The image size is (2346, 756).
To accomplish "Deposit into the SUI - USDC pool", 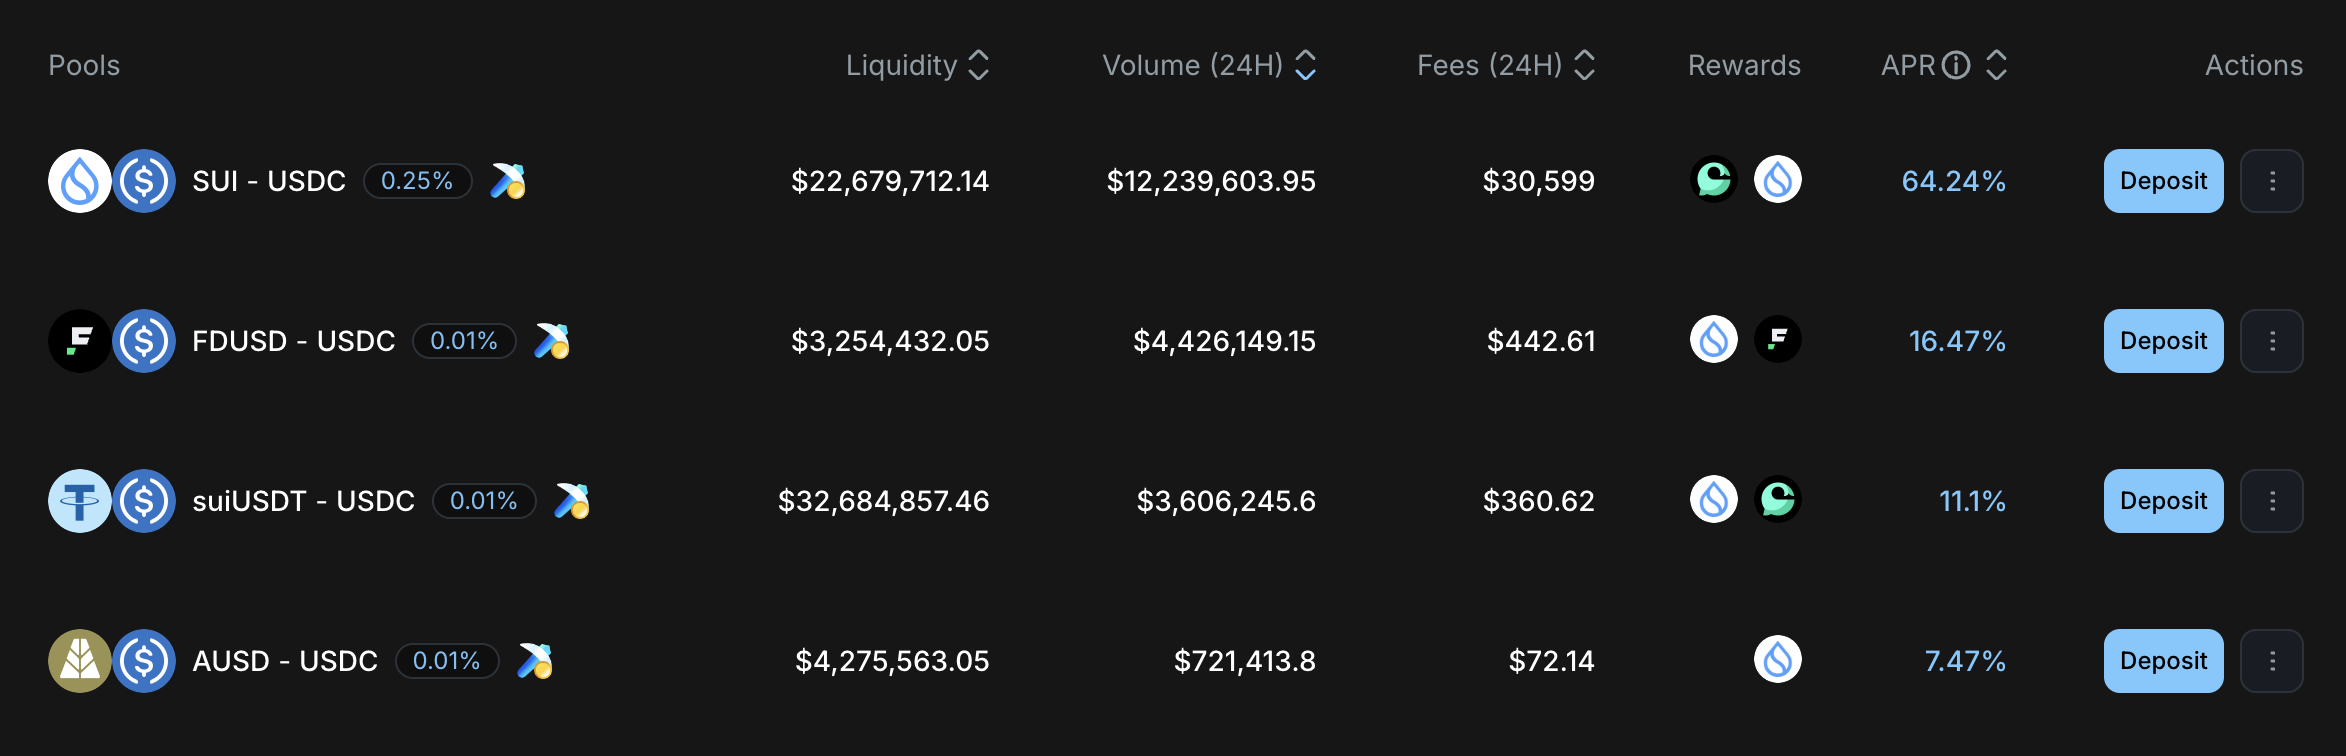I will point(2163,181).
